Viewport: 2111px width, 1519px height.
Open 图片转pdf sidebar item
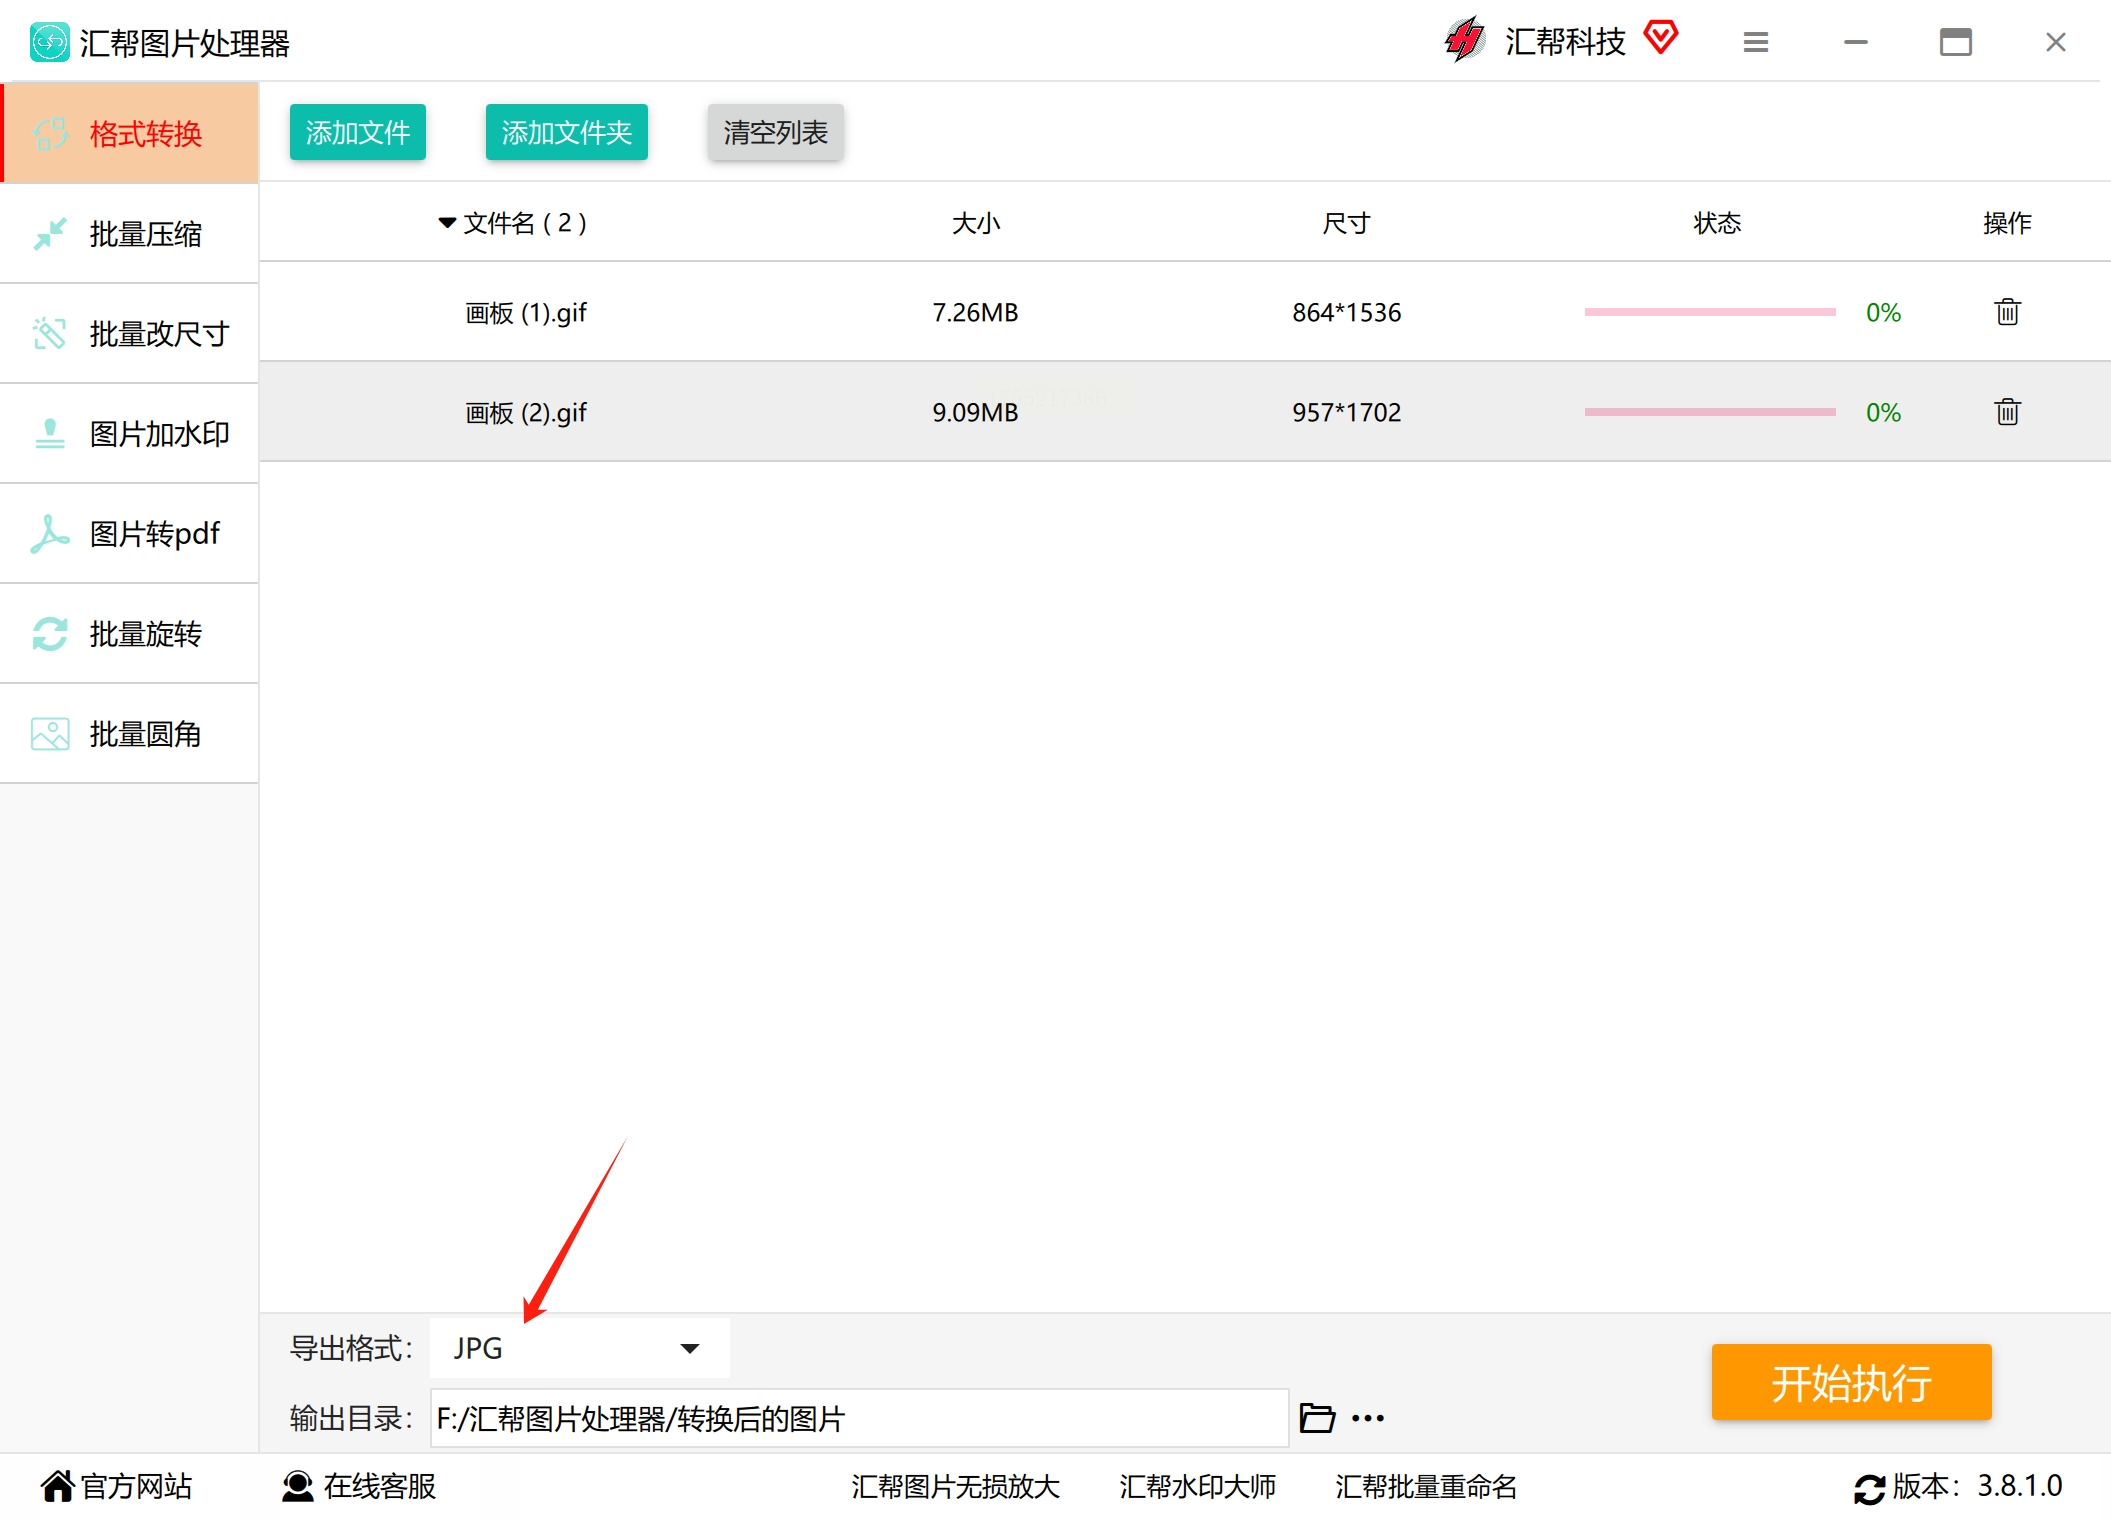tap(130, 534)
